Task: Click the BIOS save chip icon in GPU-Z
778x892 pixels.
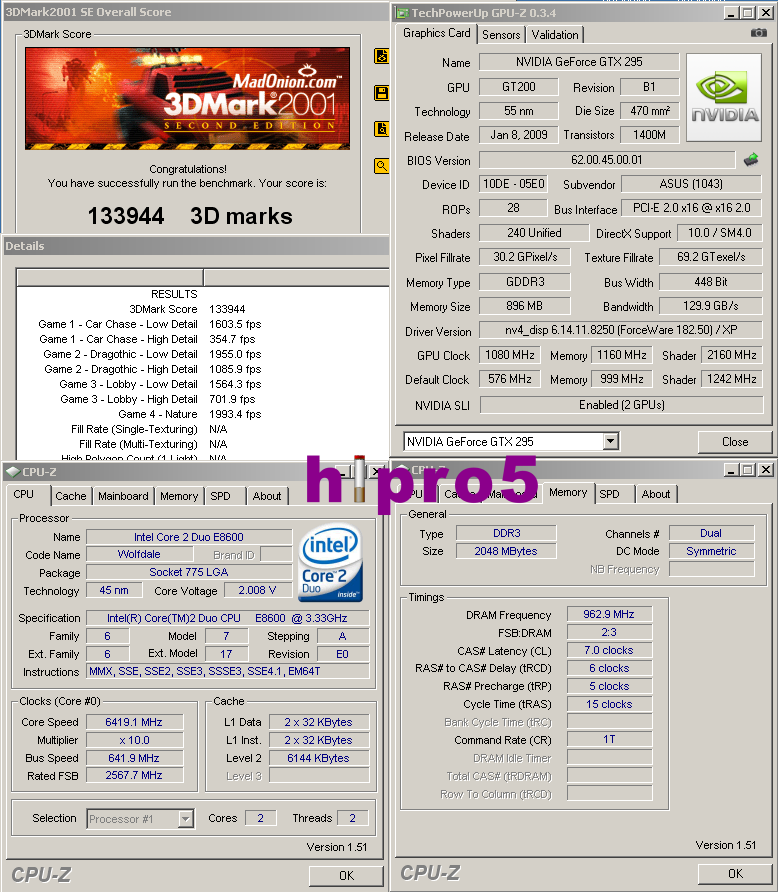Action: click(751, 160)
